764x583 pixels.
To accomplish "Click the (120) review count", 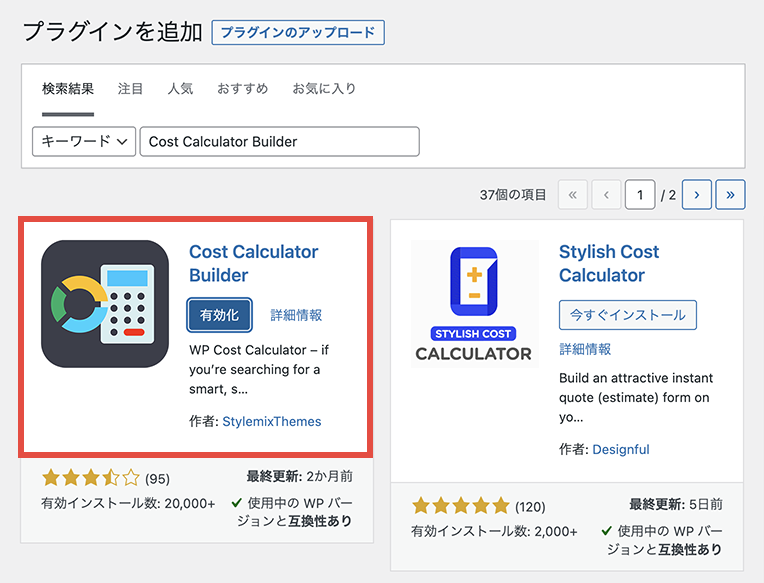I will [x=530, y=507].
